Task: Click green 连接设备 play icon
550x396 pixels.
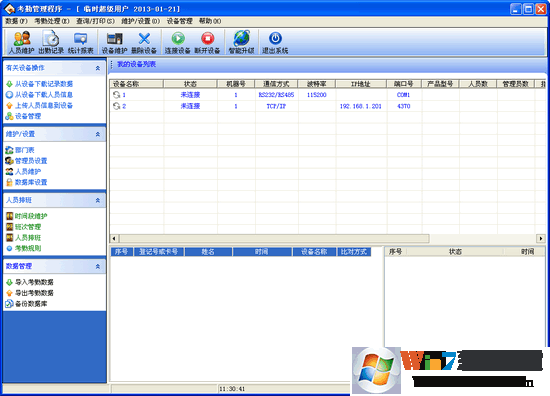Action: 178,38
